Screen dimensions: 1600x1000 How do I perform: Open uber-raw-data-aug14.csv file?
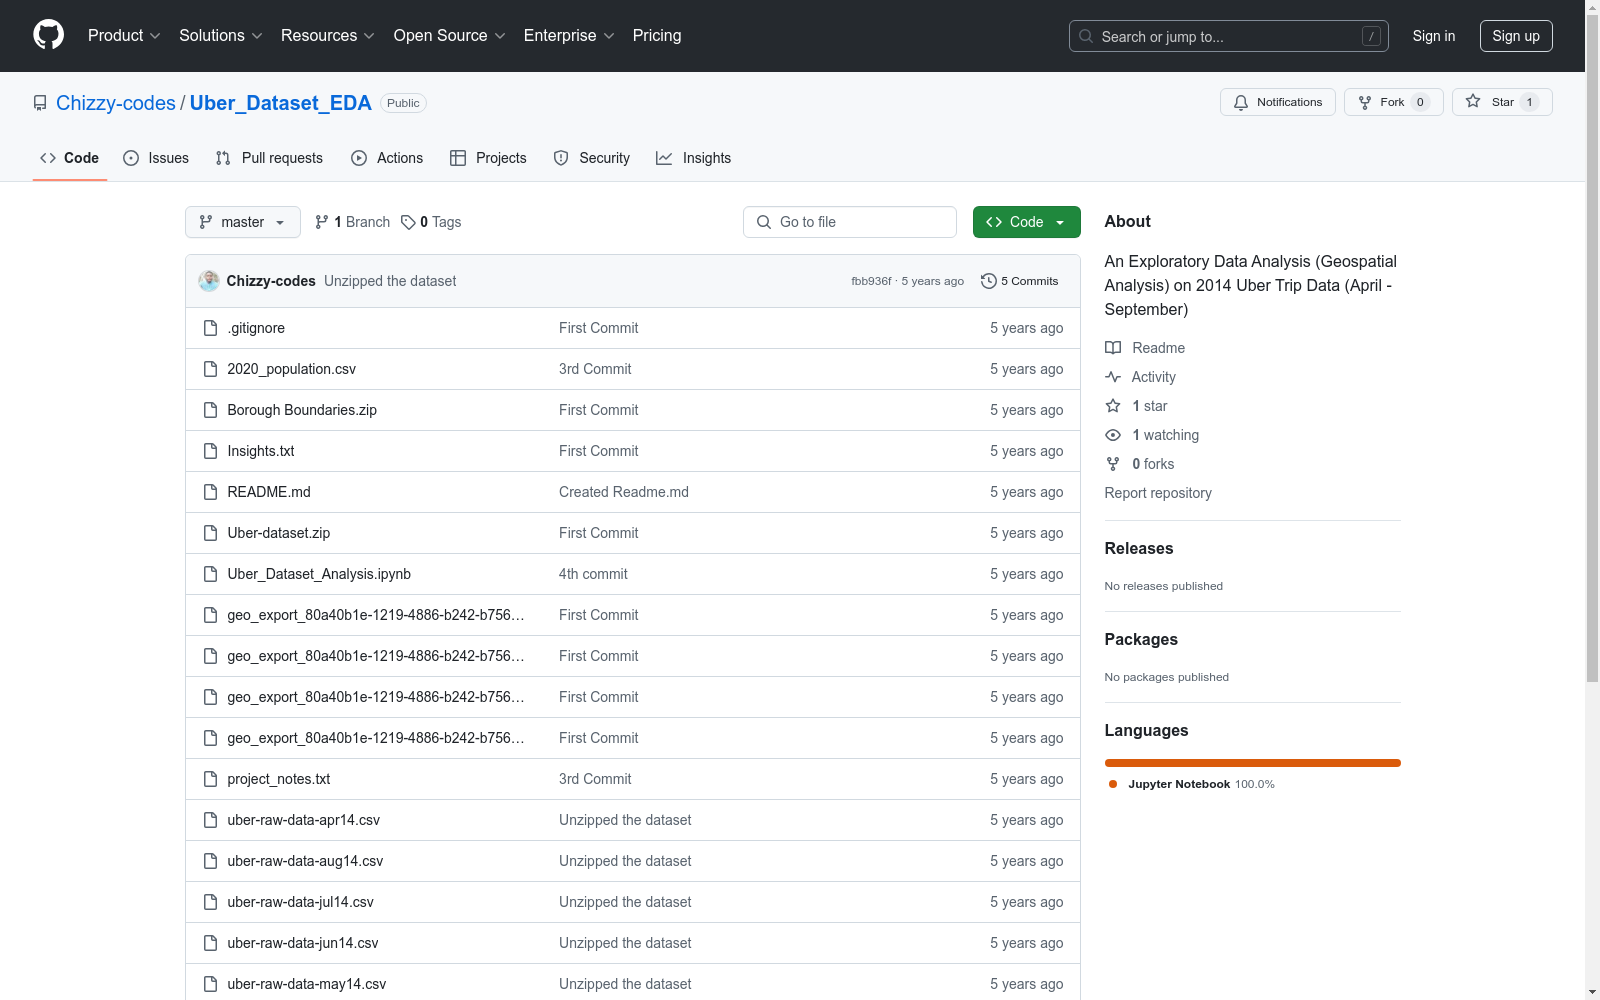pyautogui.click(x=305, y=861)
